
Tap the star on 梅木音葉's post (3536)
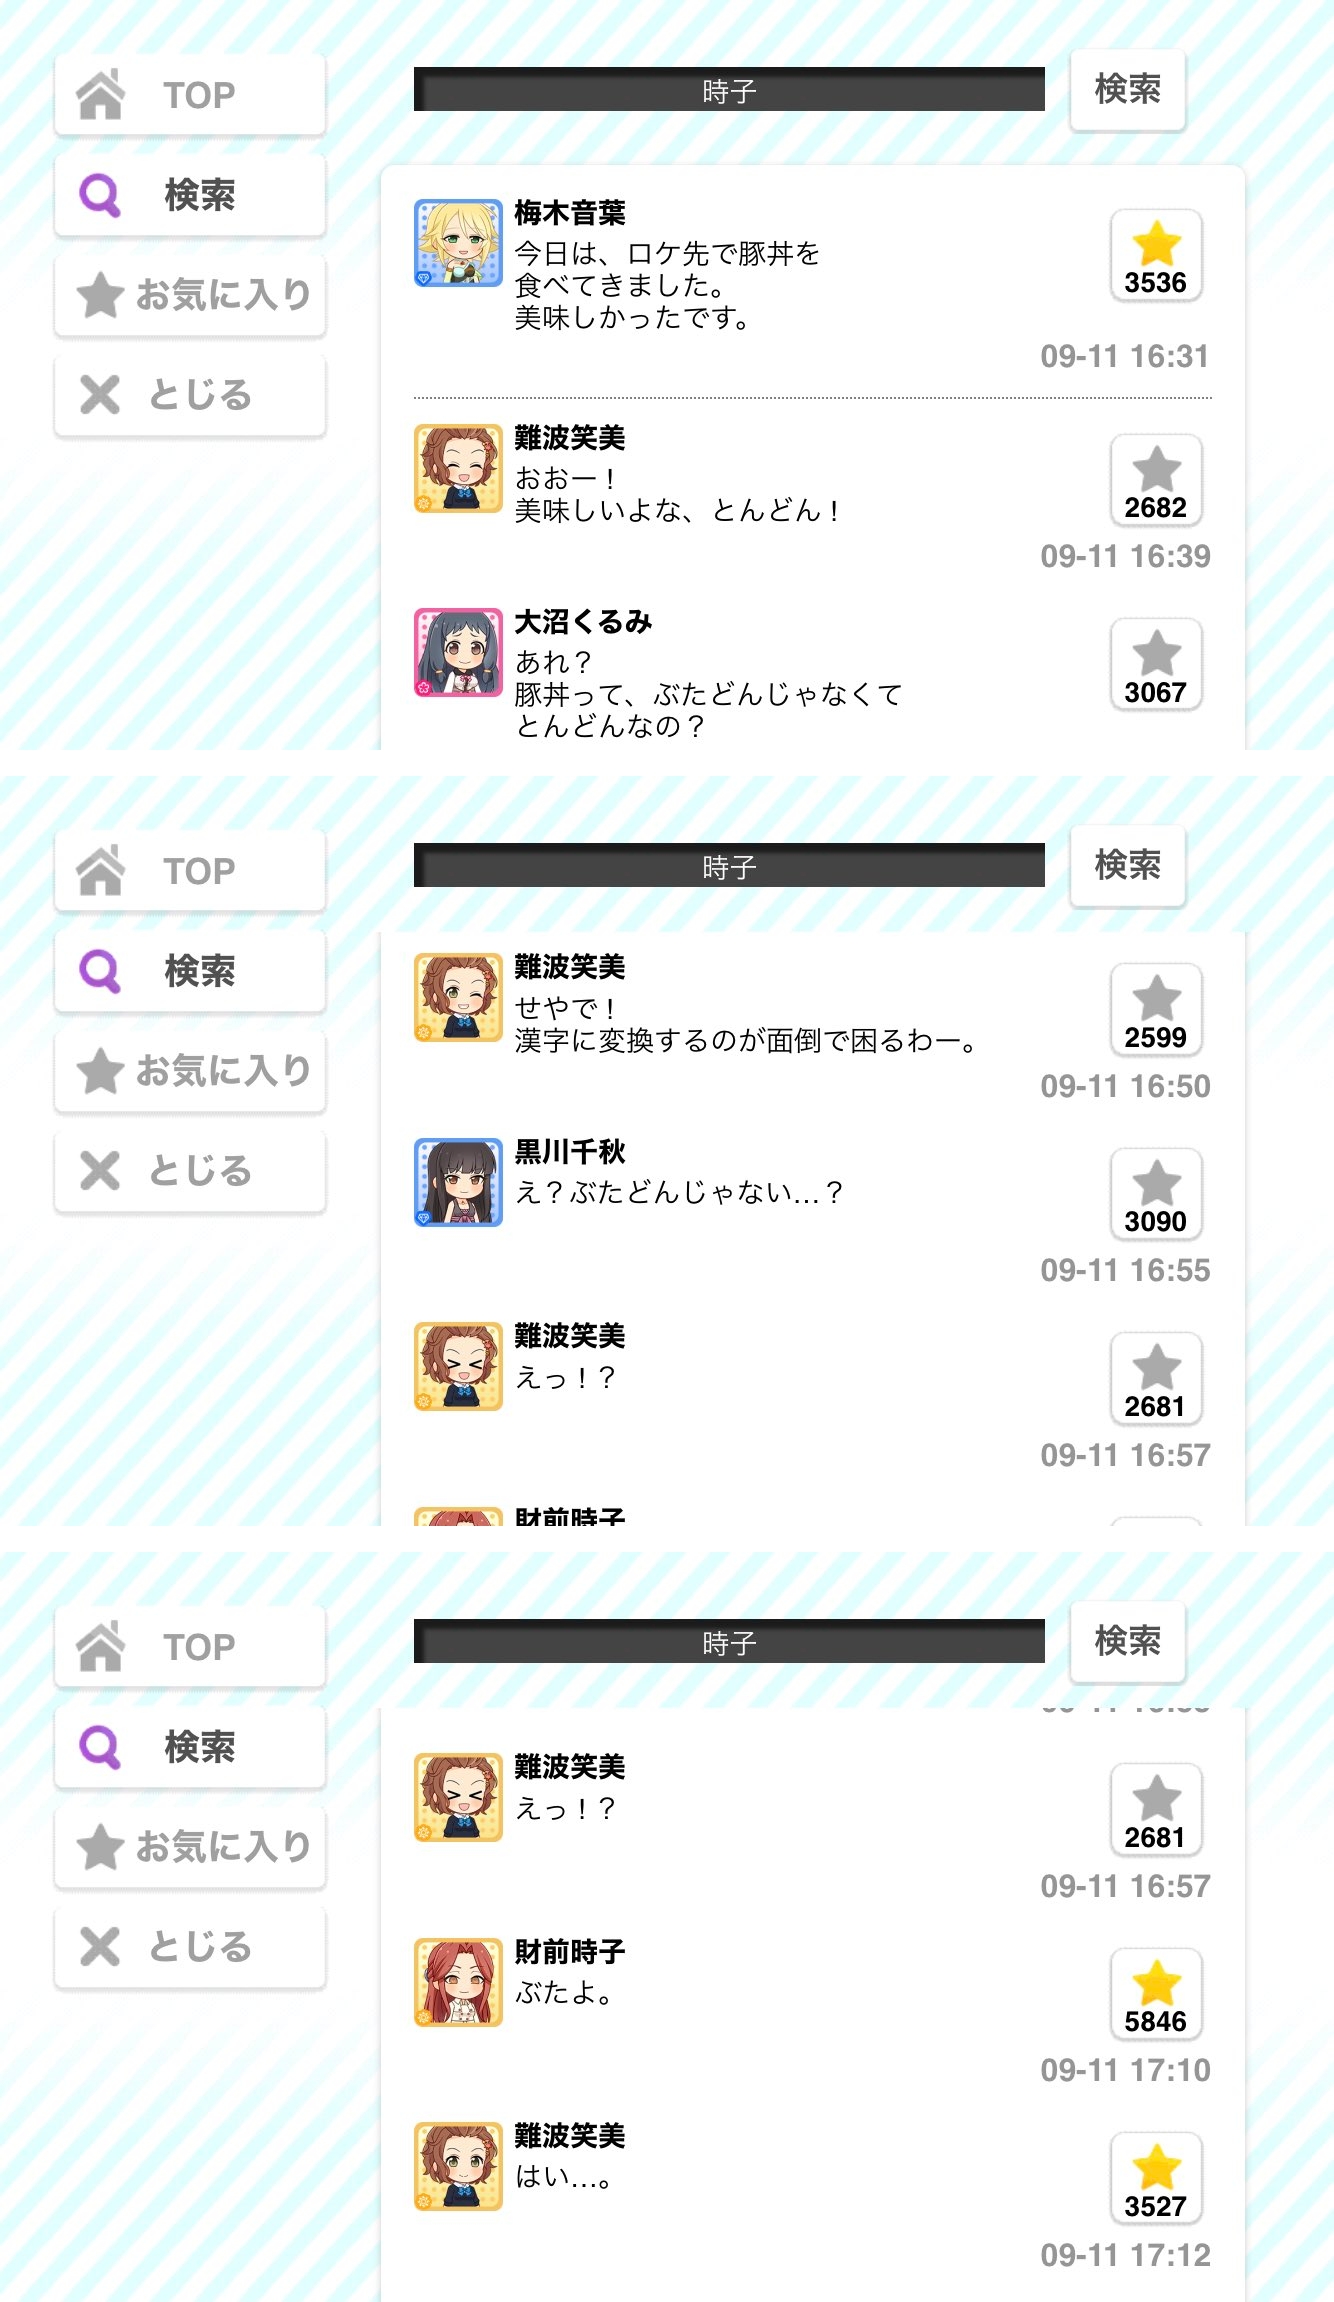[1156, 255]
